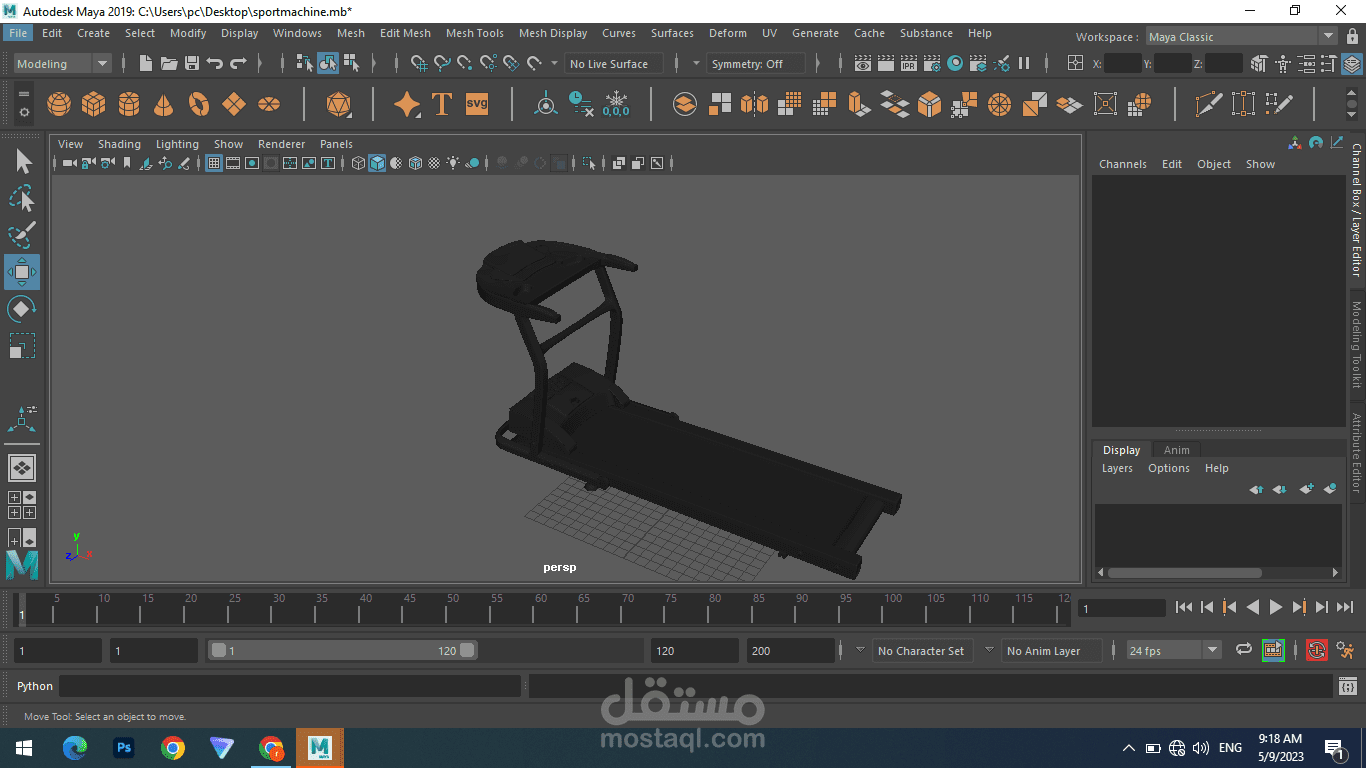The width and height of the screenshot is (1366, 768).
Task: Click the Polygon Plane shelf icon
Action: point(234,104)
